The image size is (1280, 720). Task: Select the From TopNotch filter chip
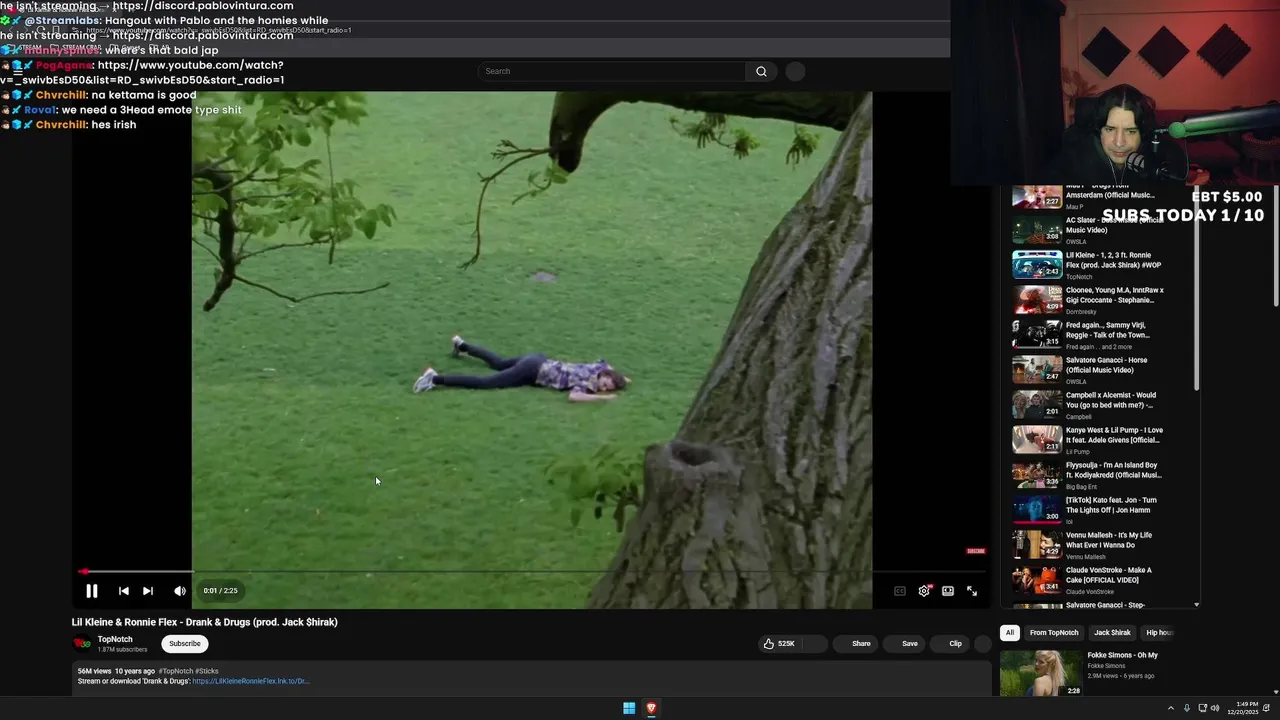pyautogui.click(x=1054, y=632)
